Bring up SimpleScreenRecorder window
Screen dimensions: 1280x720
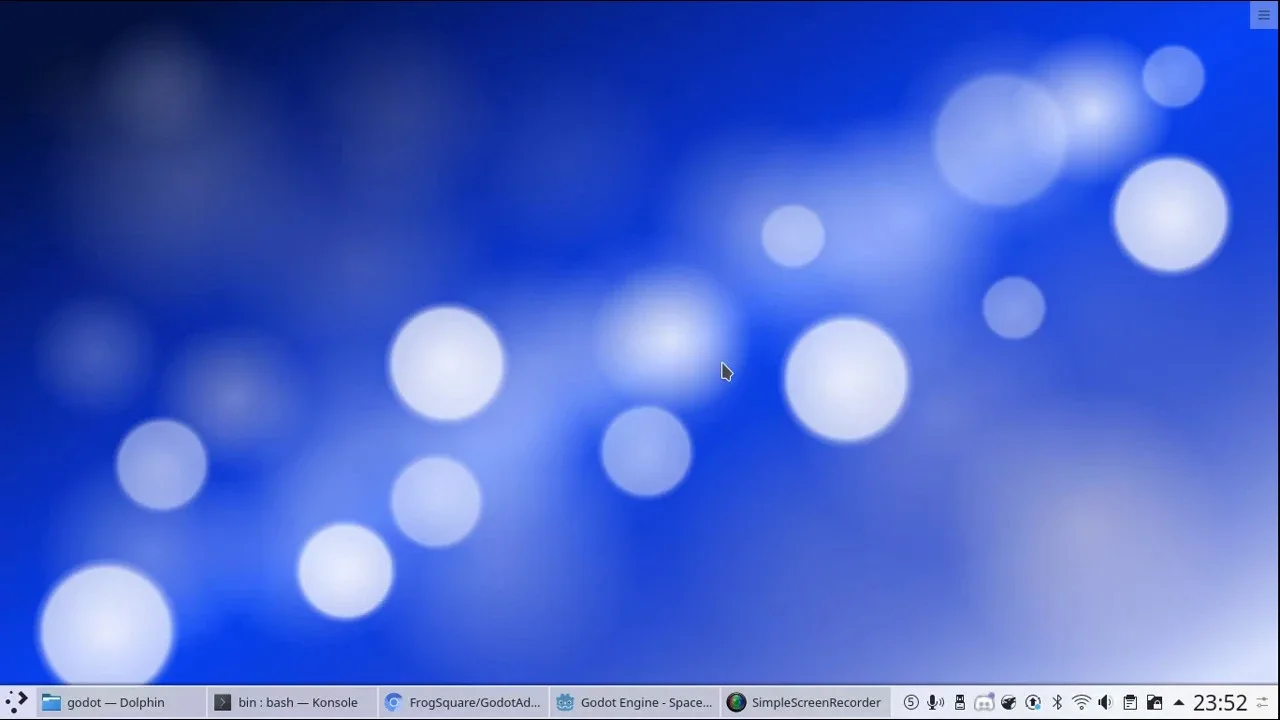pyautogui.click(x=805, y=702)
